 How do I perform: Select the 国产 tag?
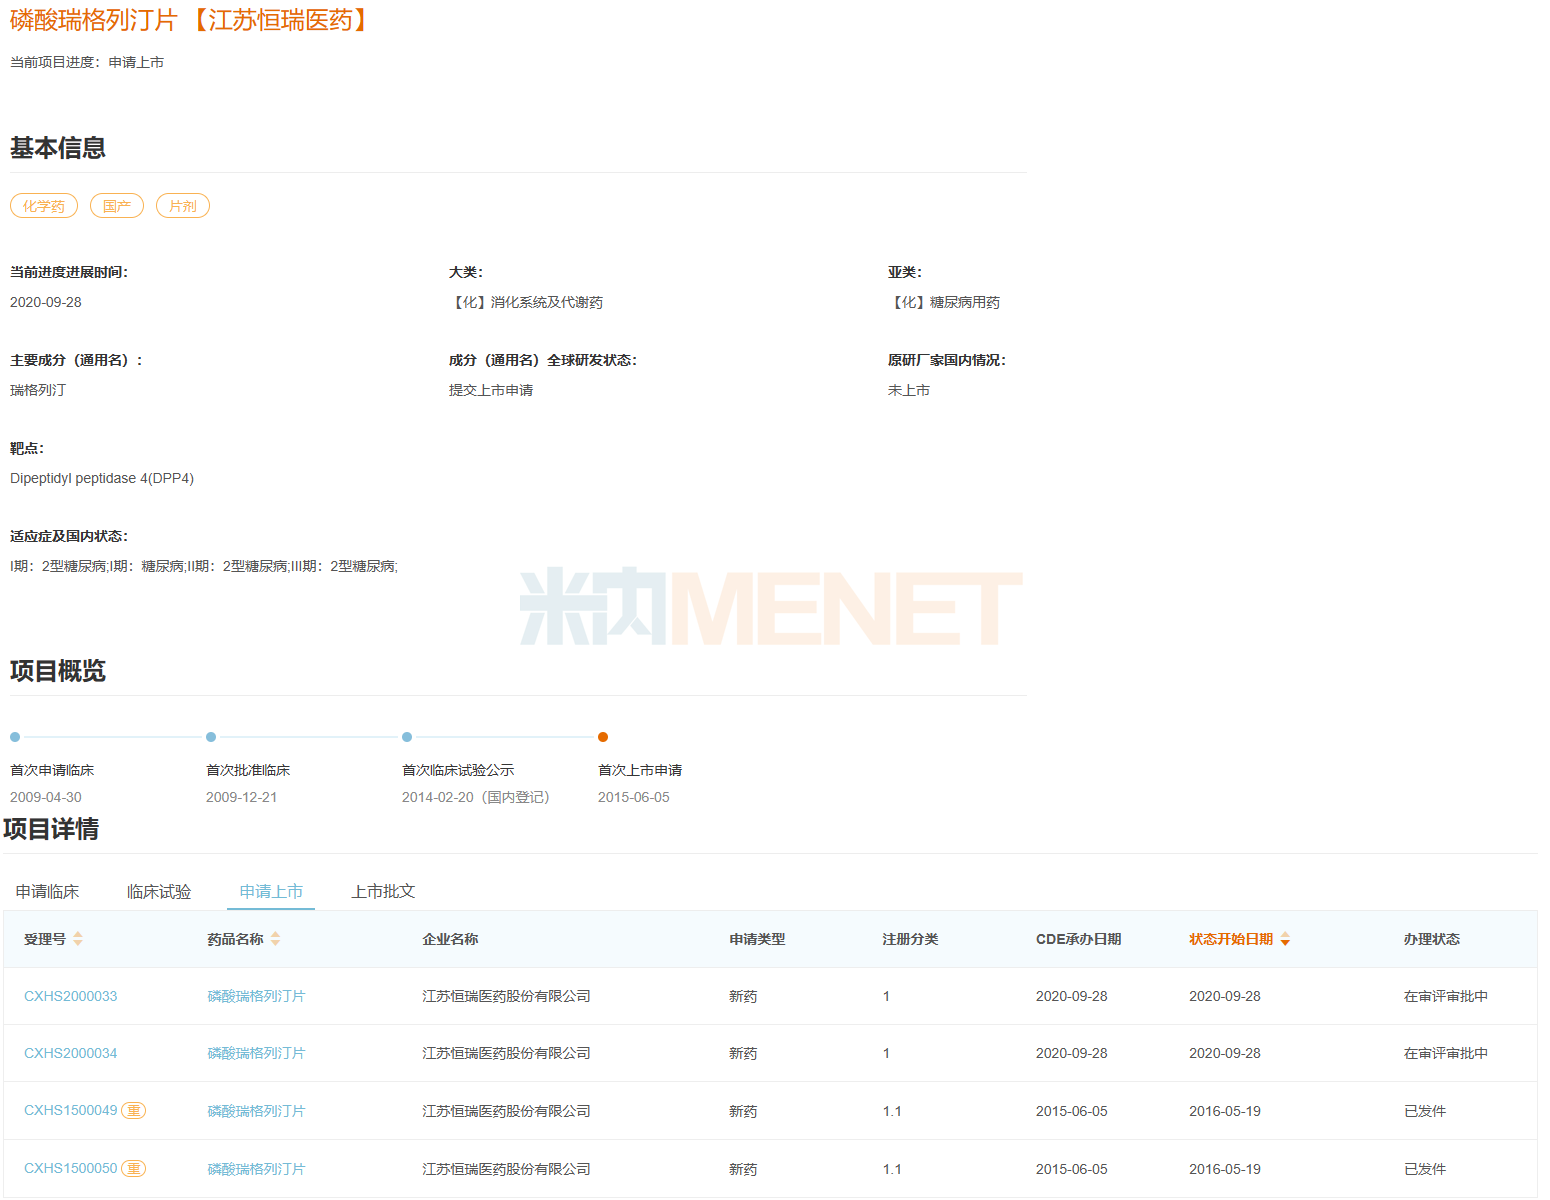[x=117, y=206]
